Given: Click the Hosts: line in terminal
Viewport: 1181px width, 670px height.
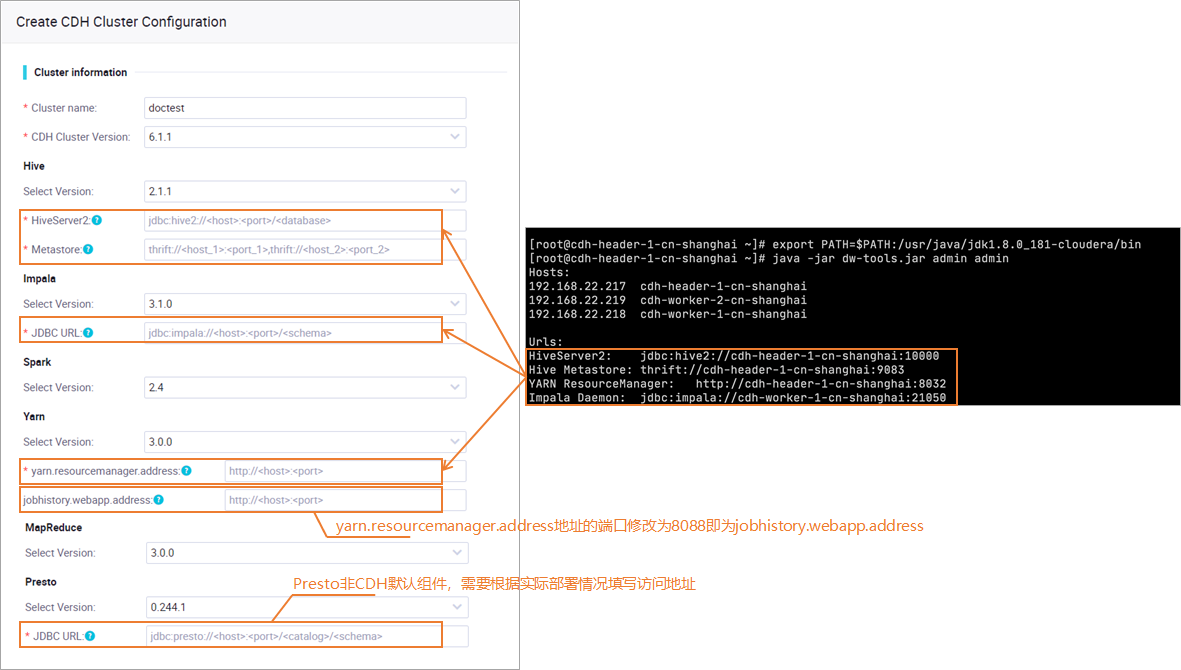Looking at the screenshot, I should pos(549,273).
